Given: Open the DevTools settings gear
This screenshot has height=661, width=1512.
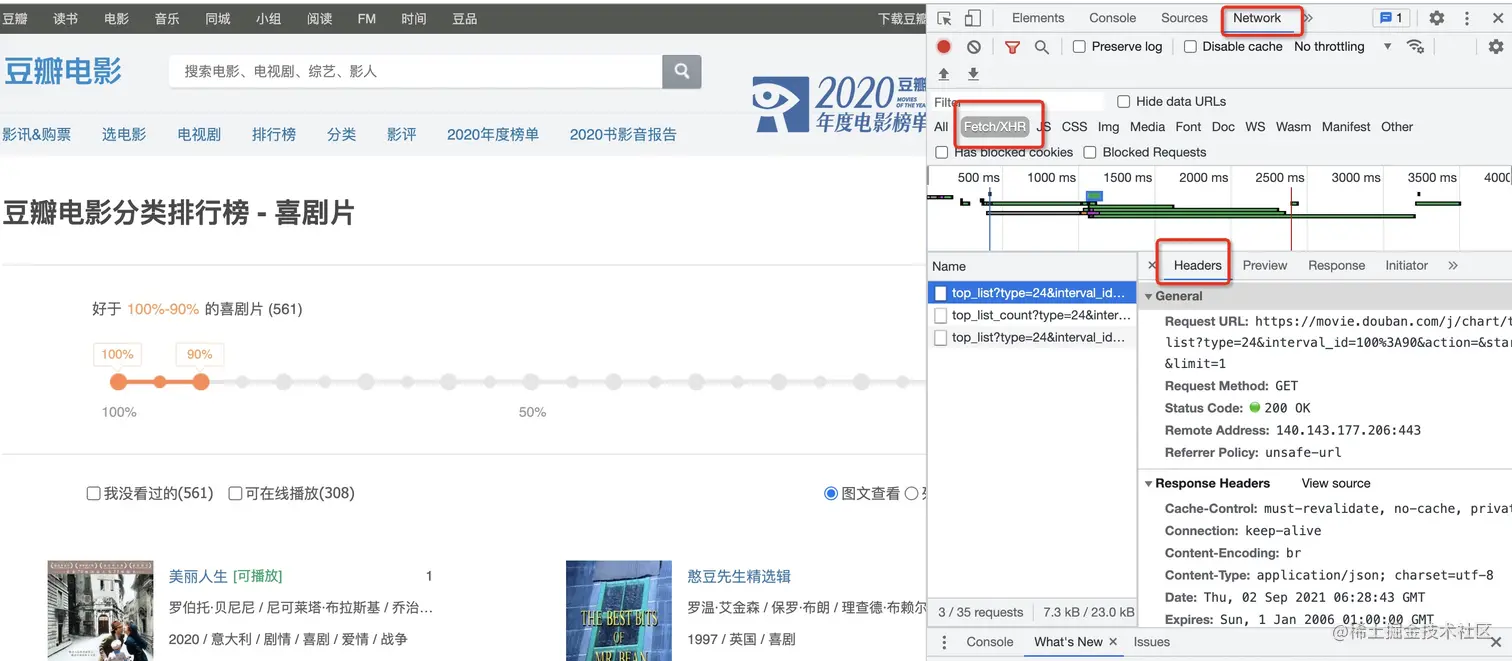Looking at the screenshot, I should tap(1437, 18).
